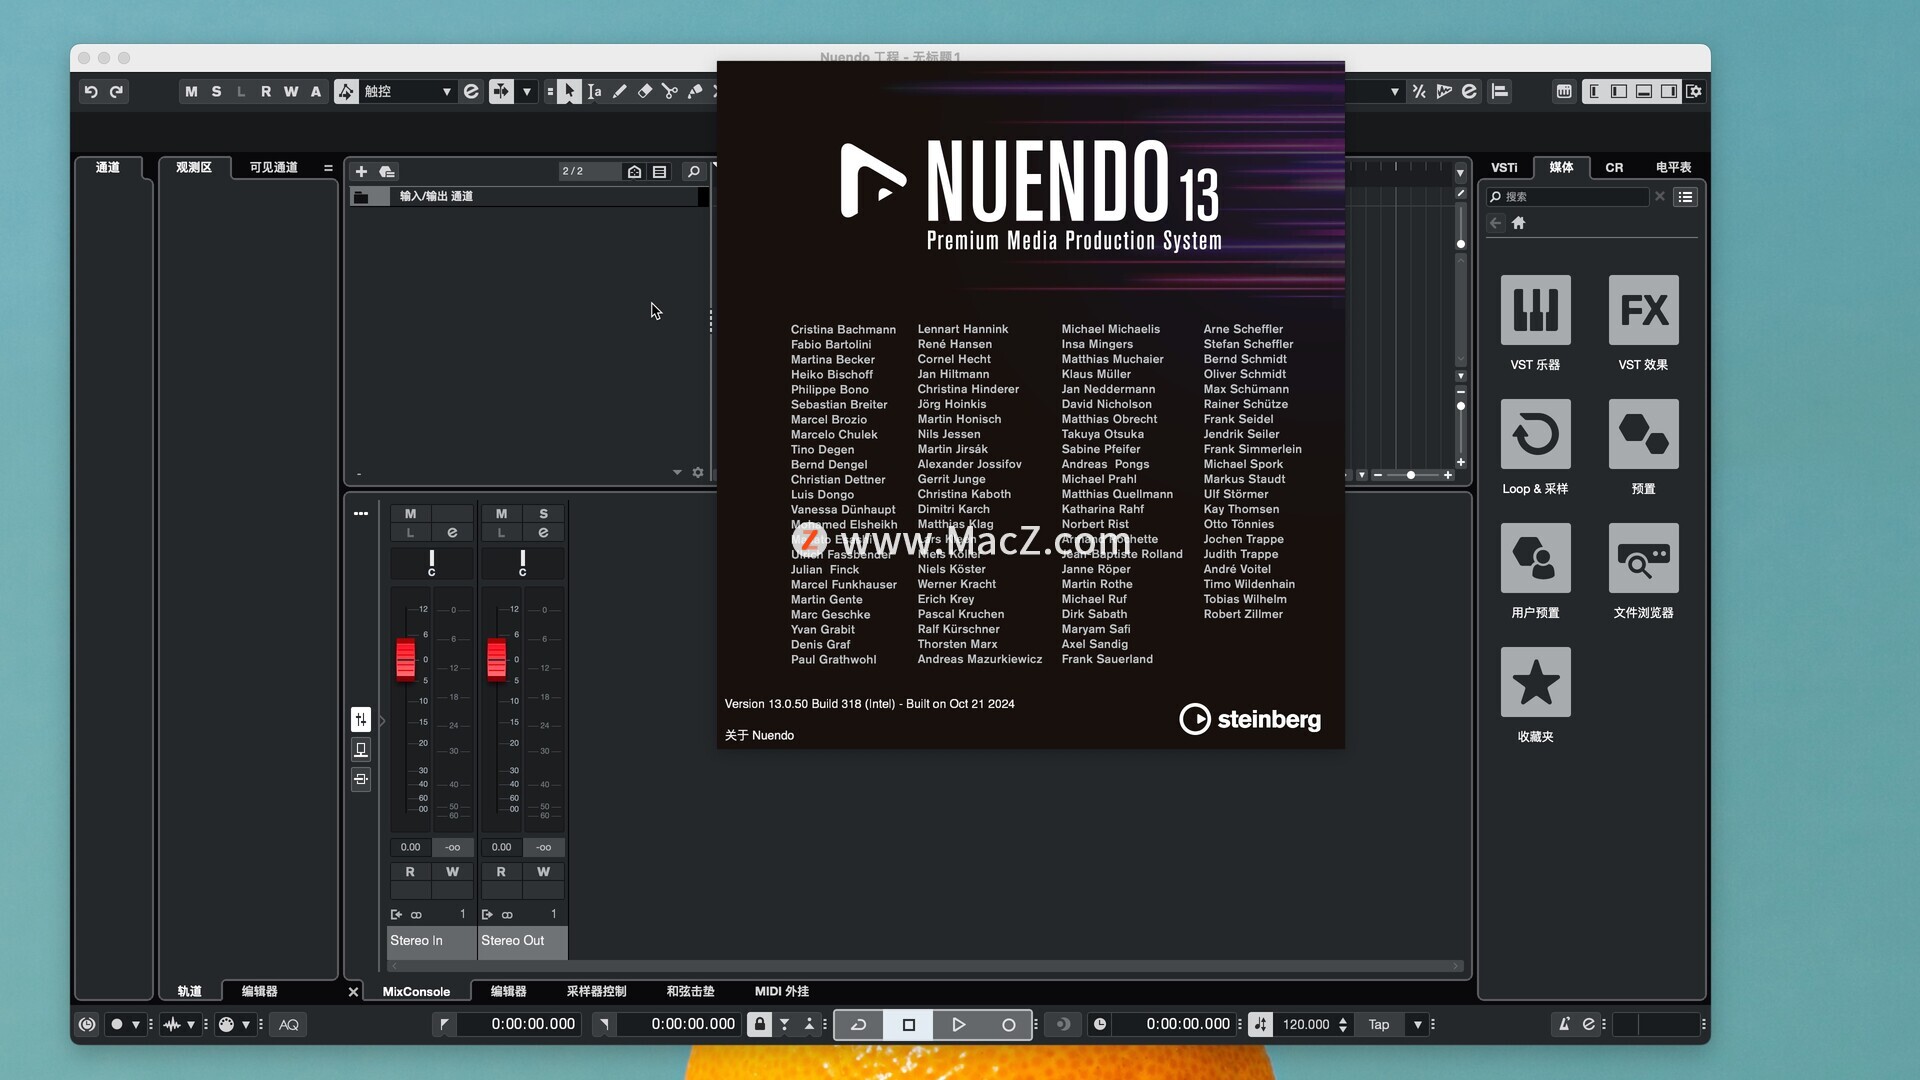
Task: Switch to the 电平表 meter tab
Action: [x=1673, y=168]
